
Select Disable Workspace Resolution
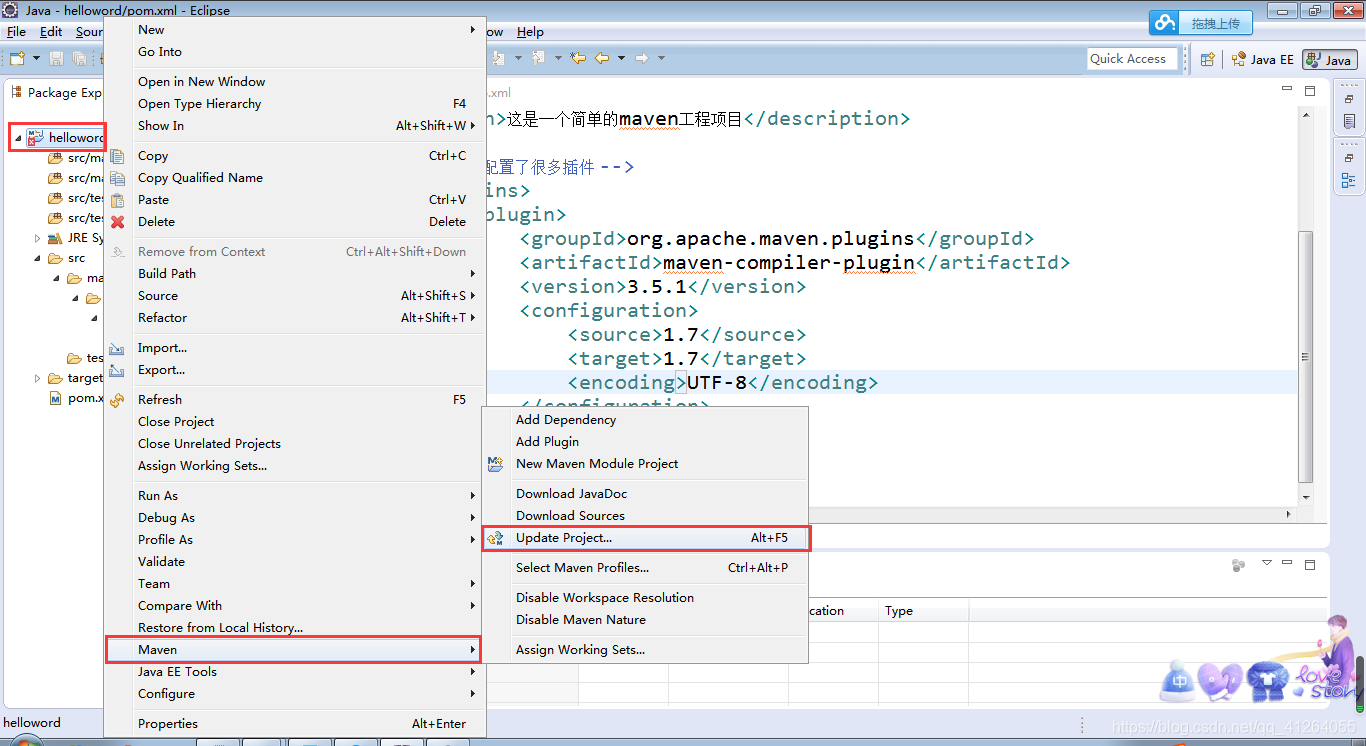click(x=645, y=598)
